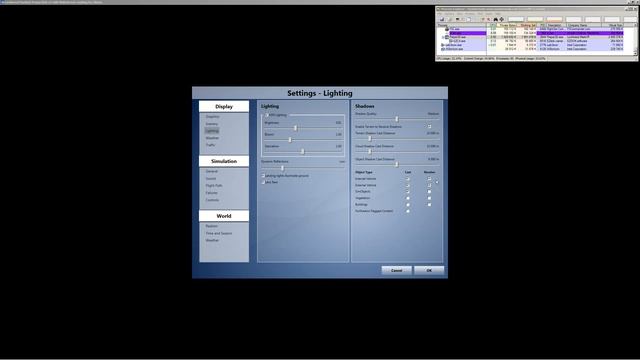This screenshot has width=640, height=360.
Task: Click the CPU Usage status bar entry
Action: point(449,58)
